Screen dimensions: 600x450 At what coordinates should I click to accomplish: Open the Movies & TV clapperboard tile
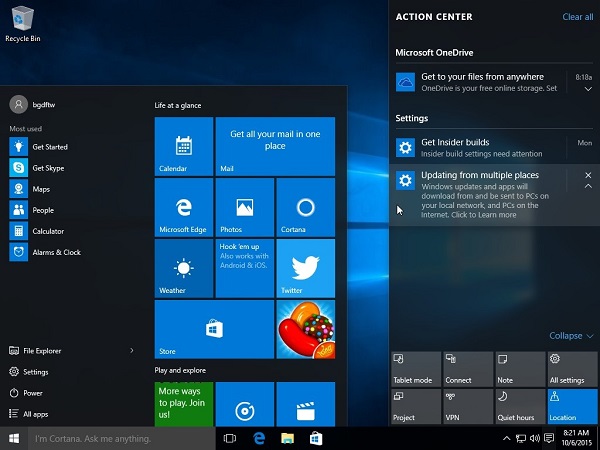pos(306,404)
